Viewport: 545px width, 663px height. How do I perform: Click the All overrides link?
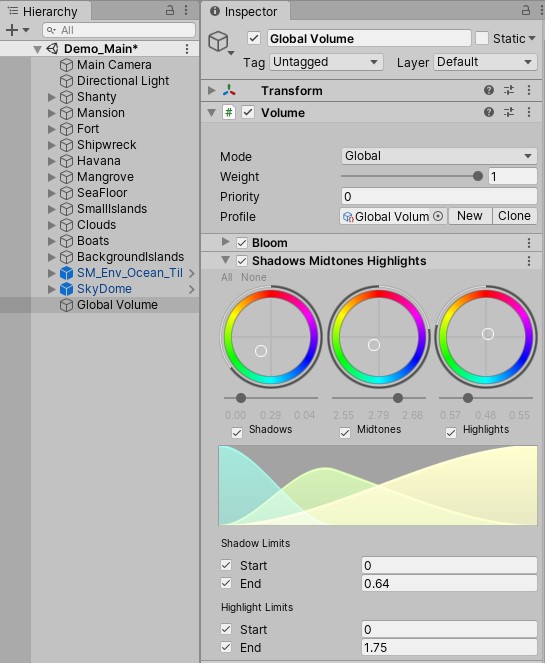coord(227,277)
